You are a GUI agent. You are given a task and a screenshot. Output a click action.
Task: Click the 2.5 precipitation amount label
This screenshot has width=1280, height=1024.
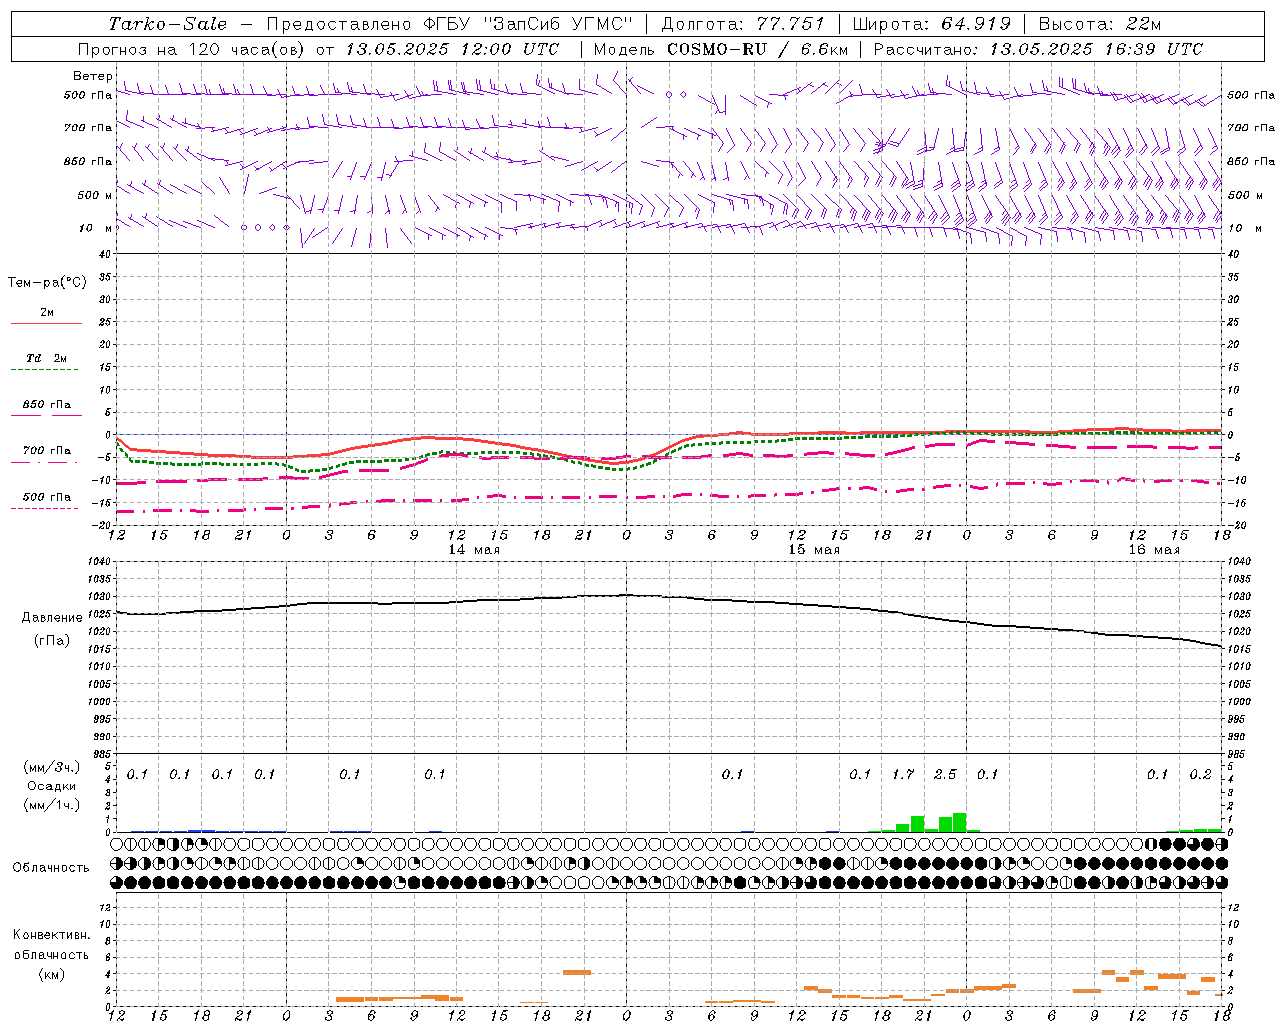[945, 774]
